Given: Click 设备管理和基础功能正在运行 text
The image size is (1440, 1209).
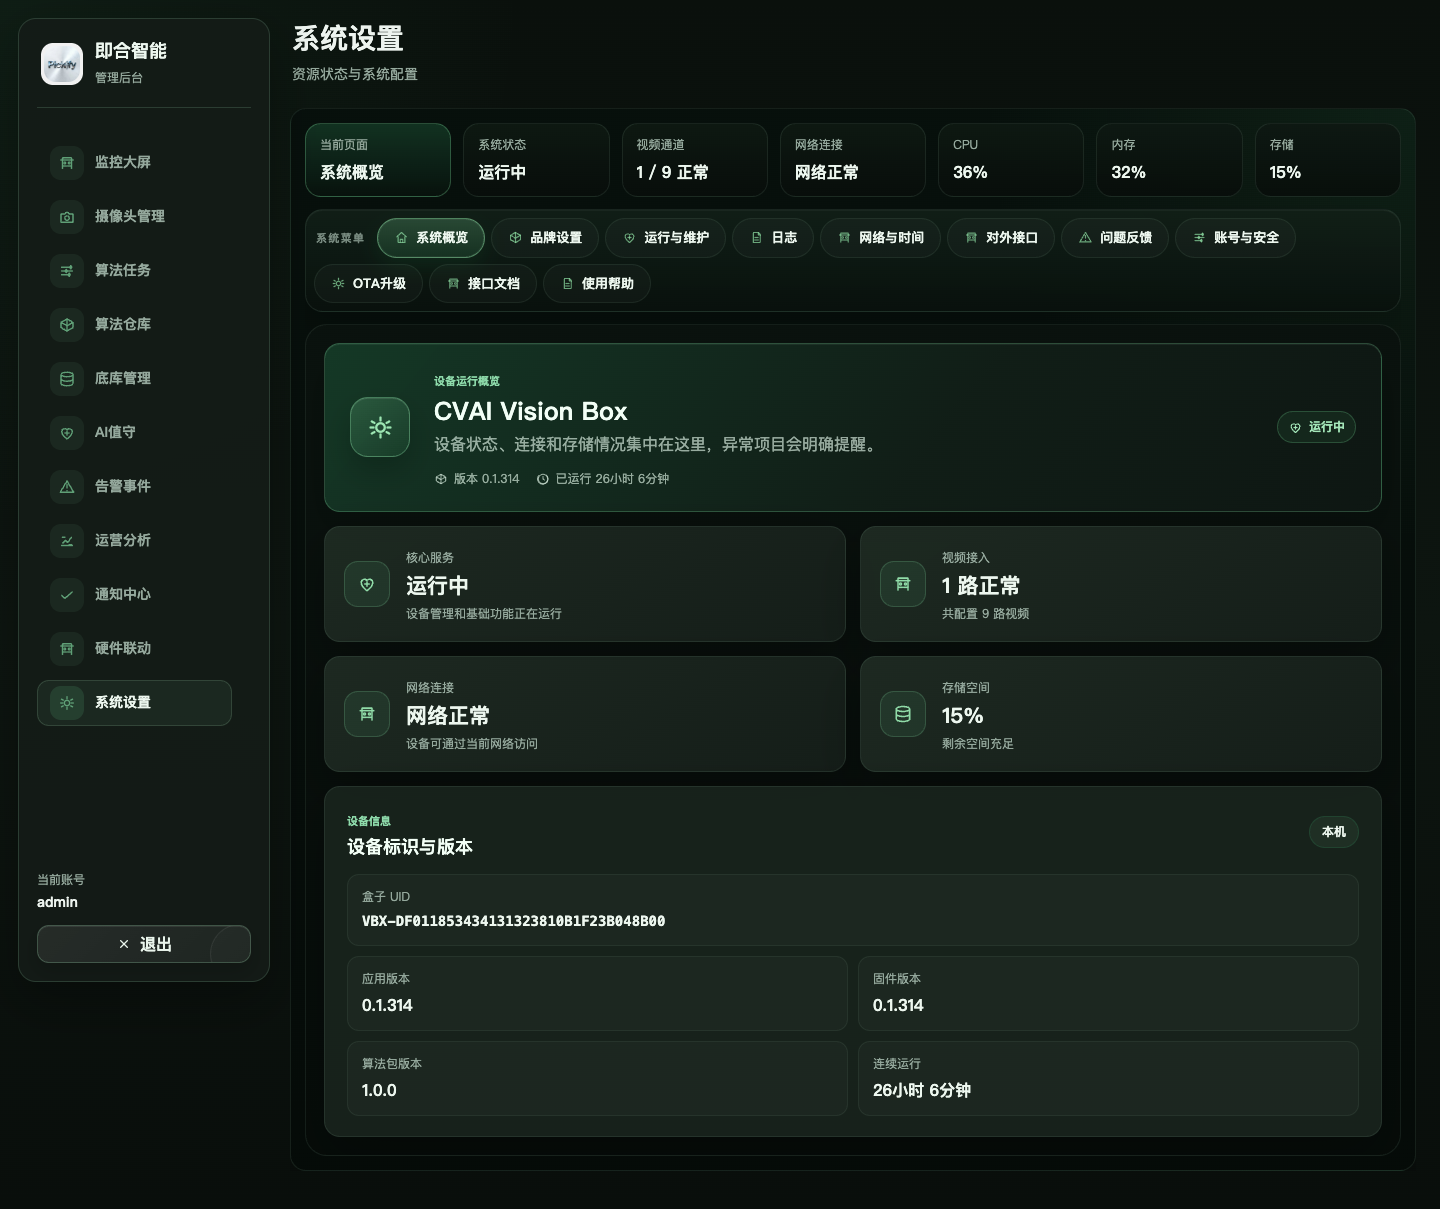Looking at the screenshot, I should tap(484, 614).
